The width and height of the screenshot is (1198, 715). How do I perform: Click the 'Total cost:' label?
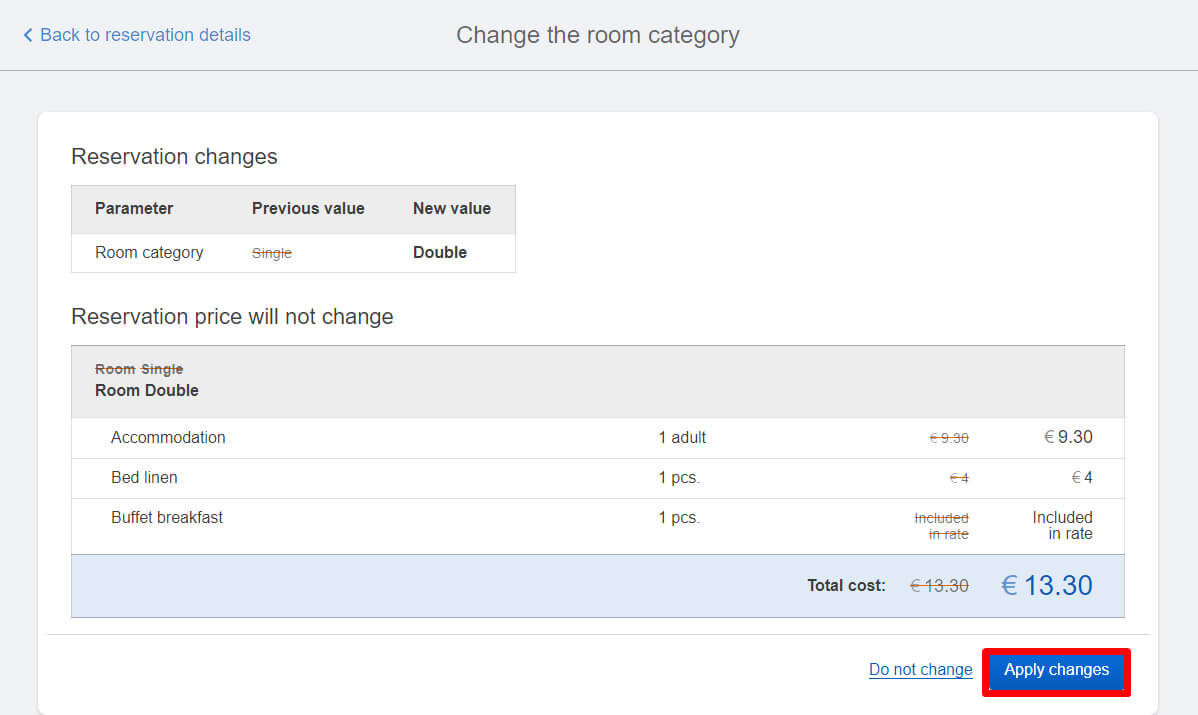click(x=847, y=586)
